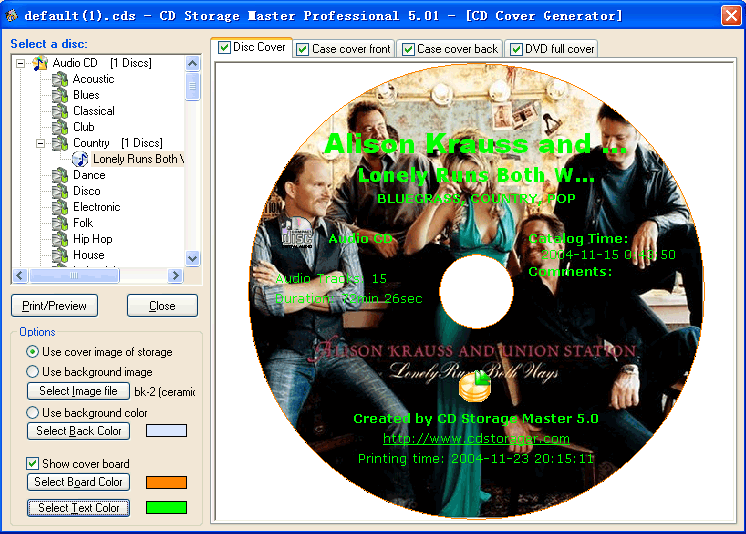This screenshot has height=534, width=746.
Task: Click the compact disc logo on the cover preview
Action: click(297, 232)
